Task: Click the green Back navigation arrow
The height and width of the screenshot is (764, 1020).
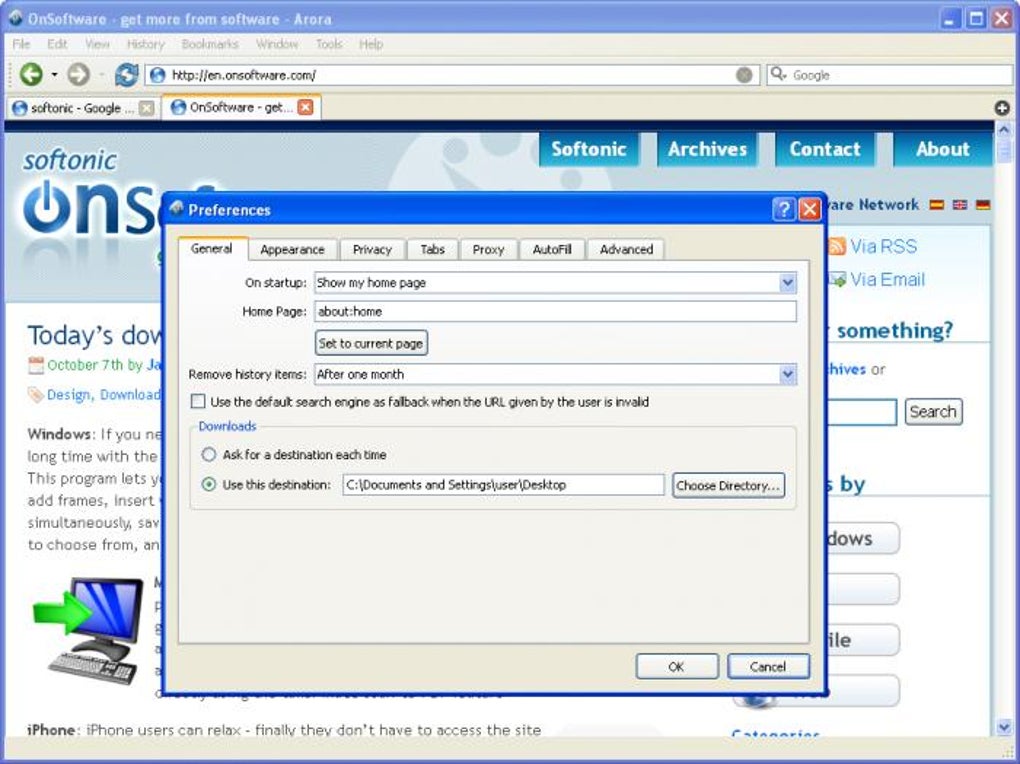Action: pos(31,74)
